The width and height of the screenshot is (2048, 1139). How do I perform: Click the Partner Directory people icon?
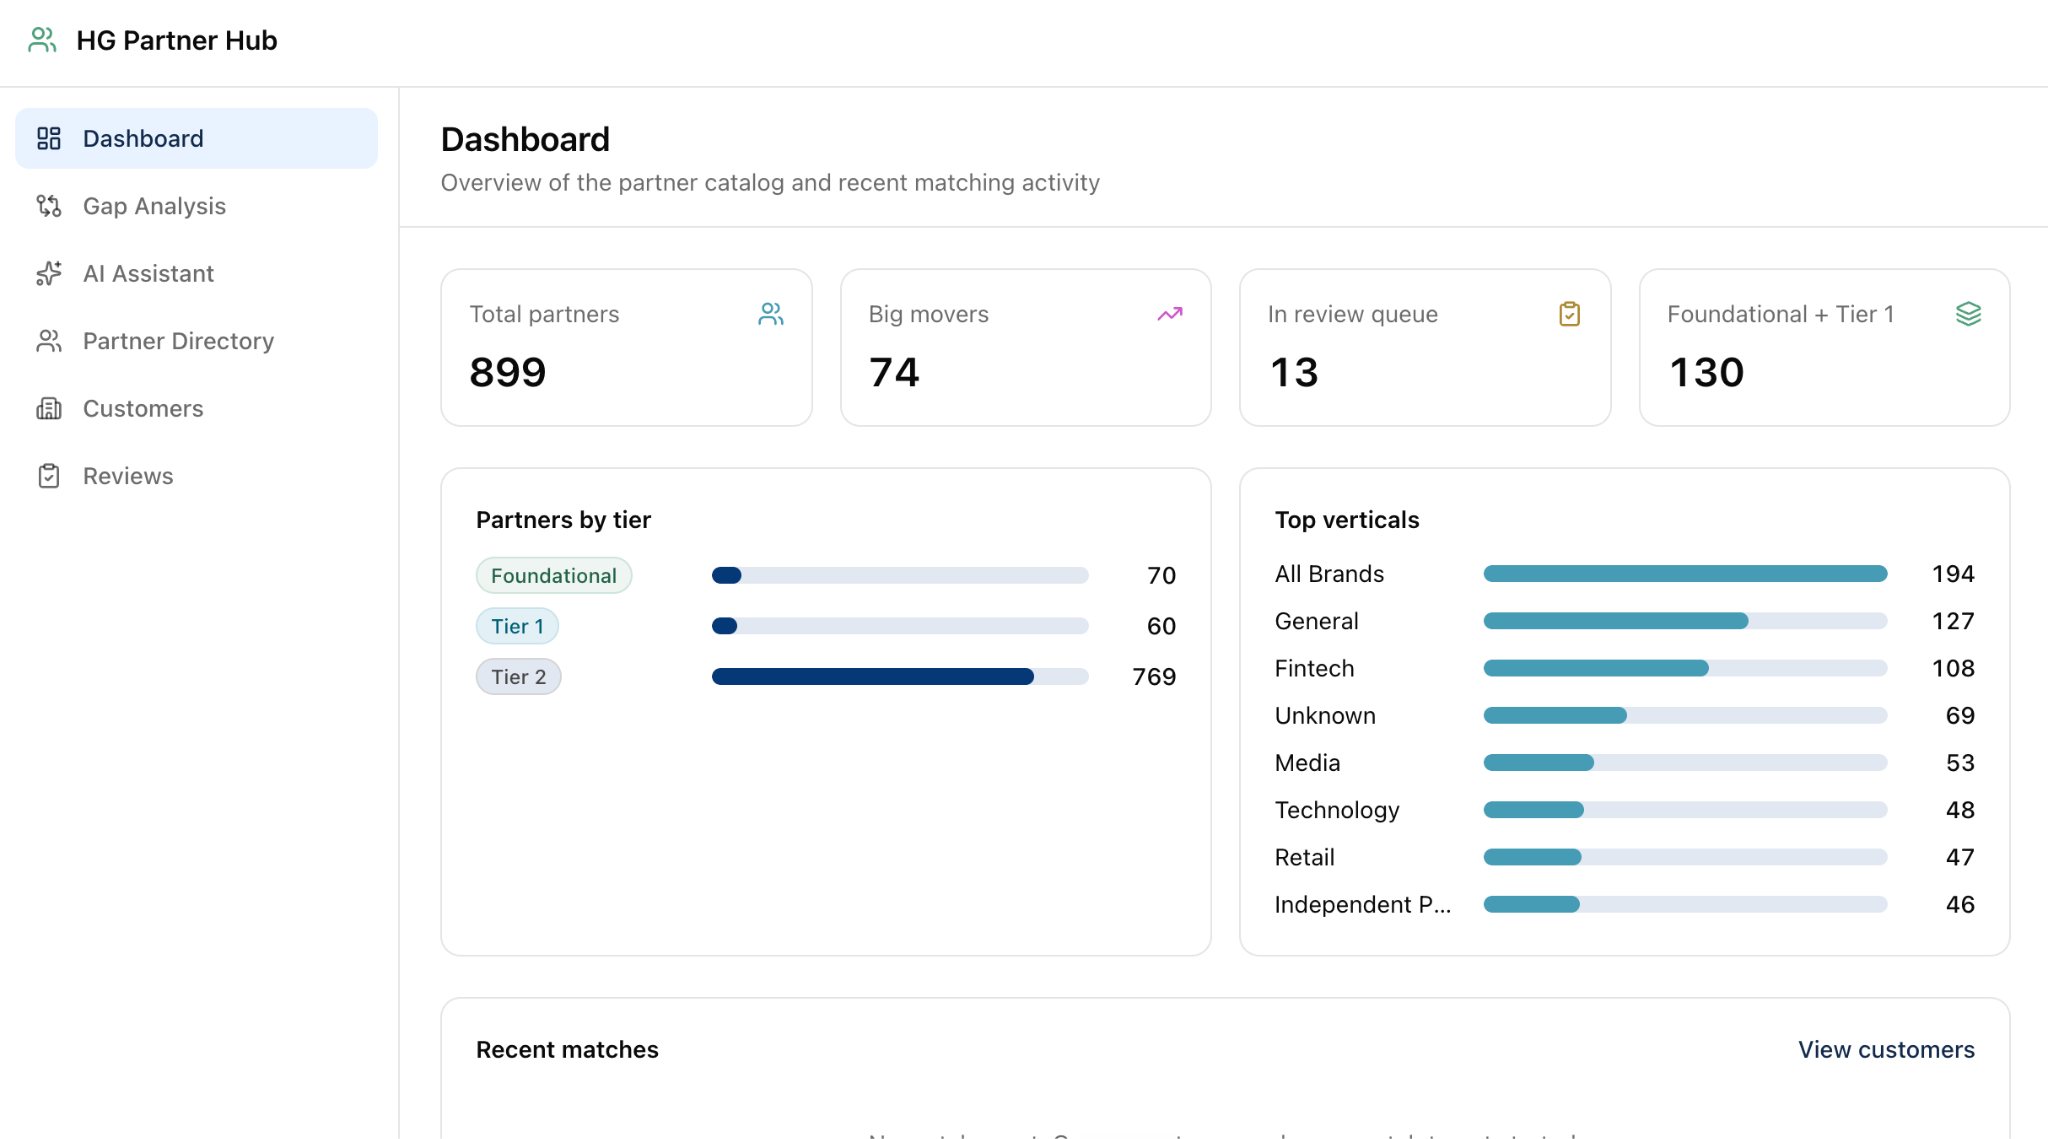point(49,341)
